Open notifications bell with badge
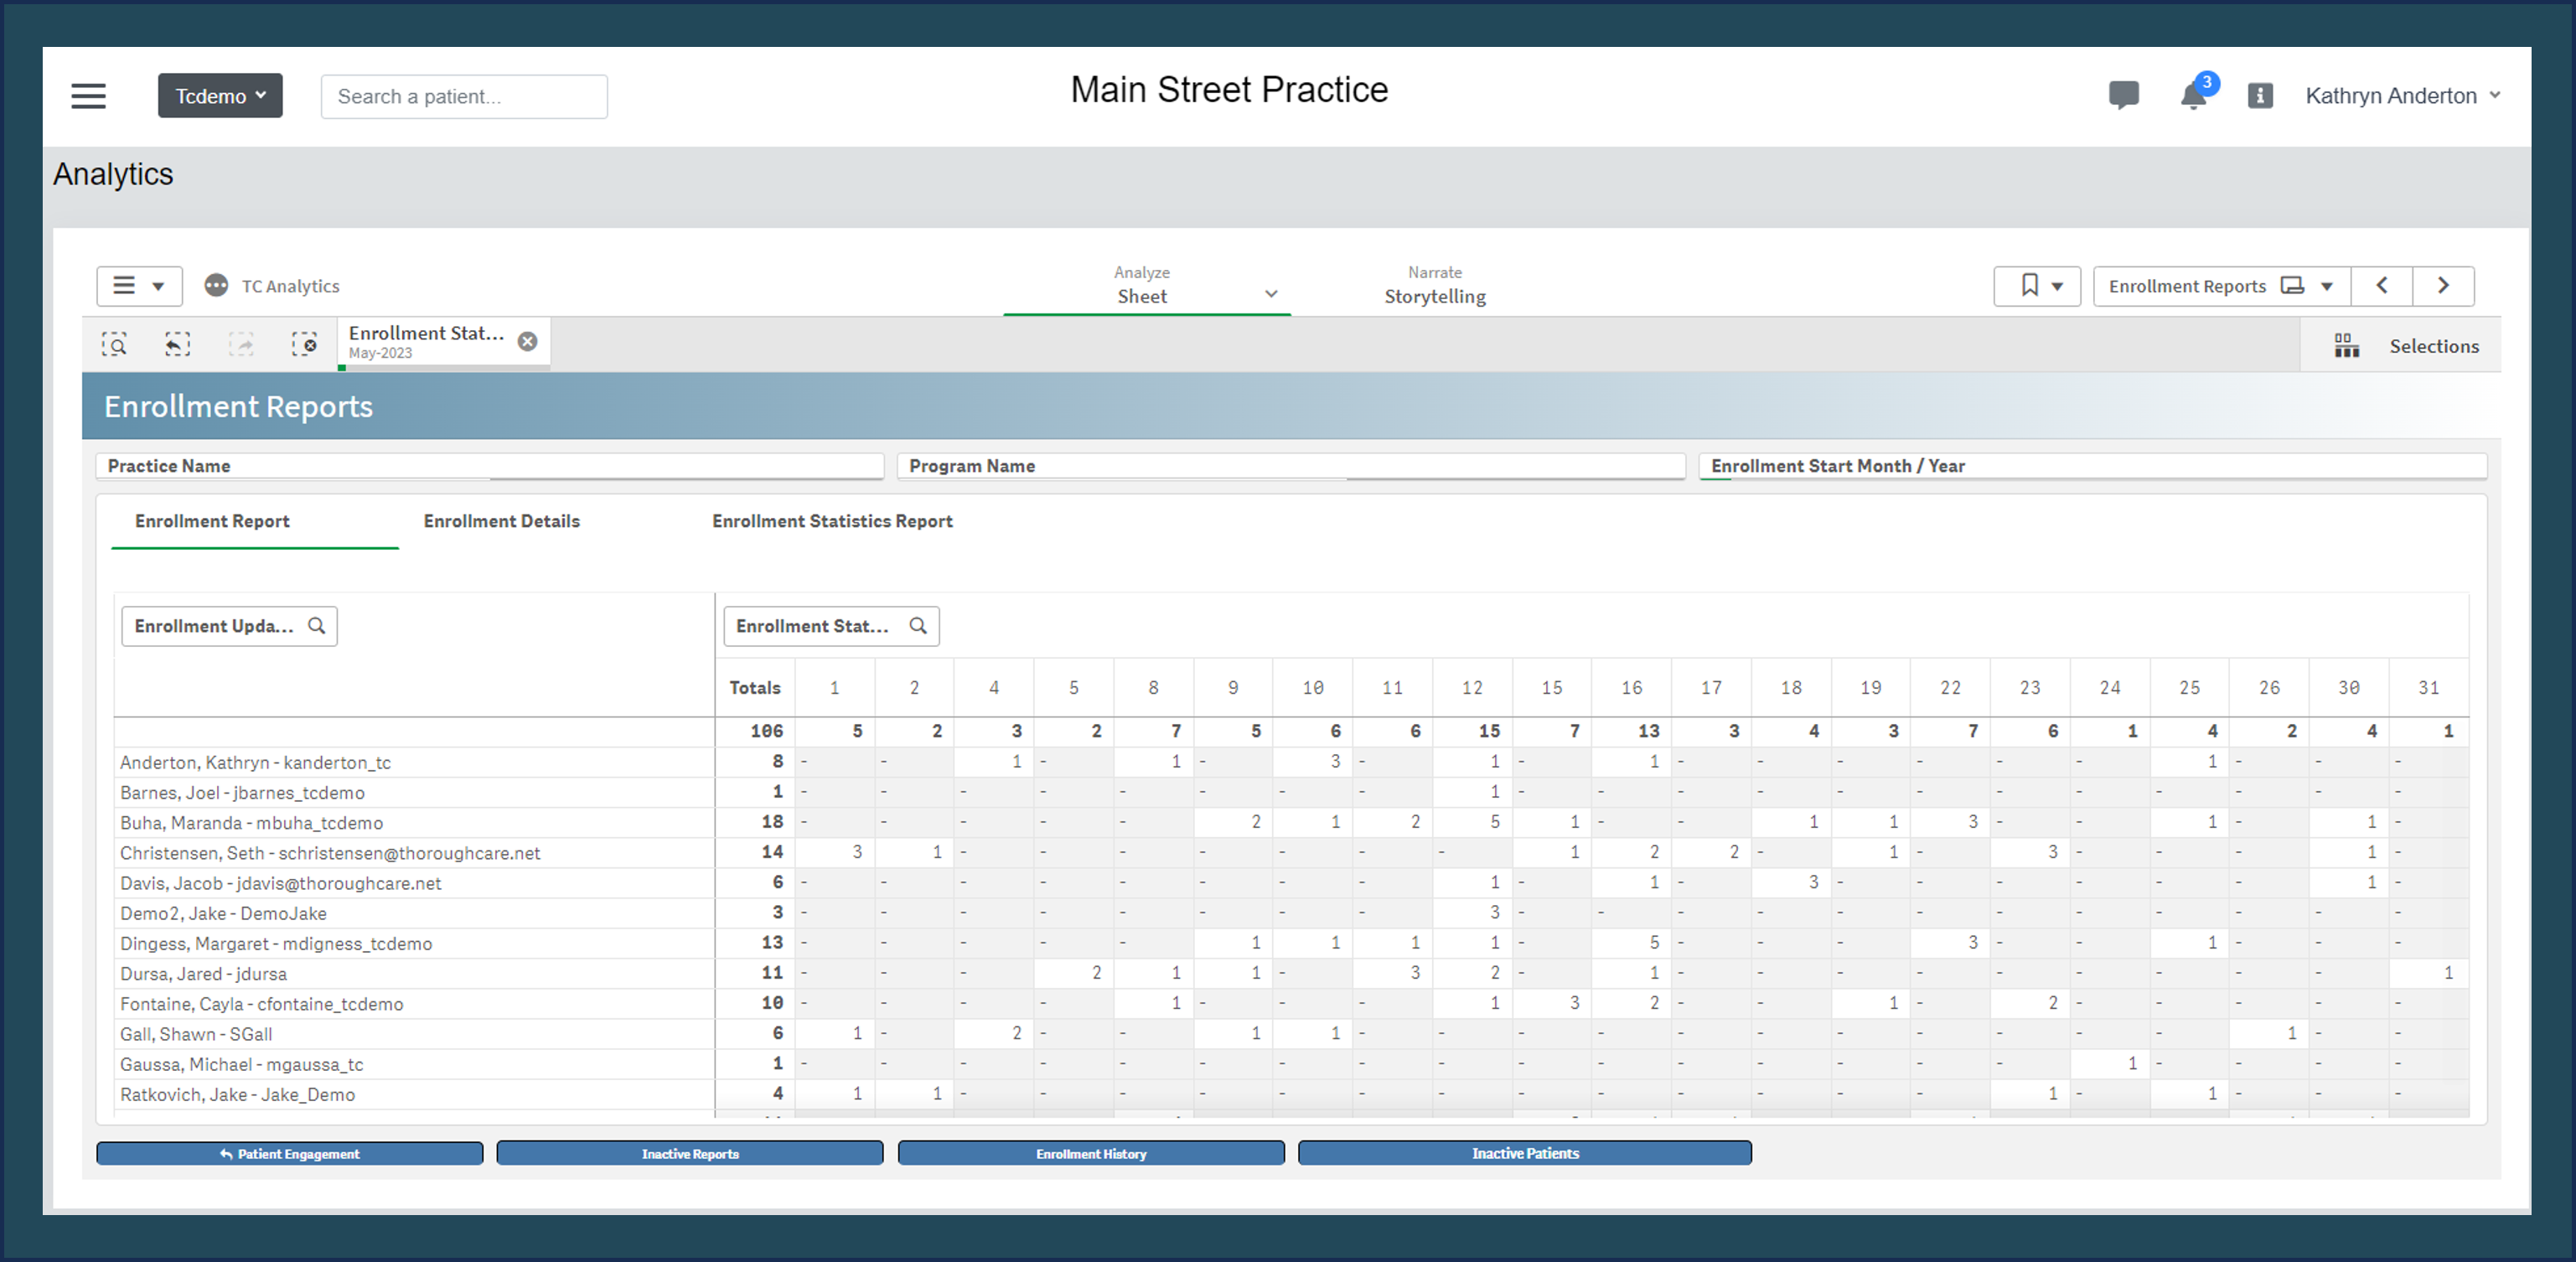 coord(2193,95)
